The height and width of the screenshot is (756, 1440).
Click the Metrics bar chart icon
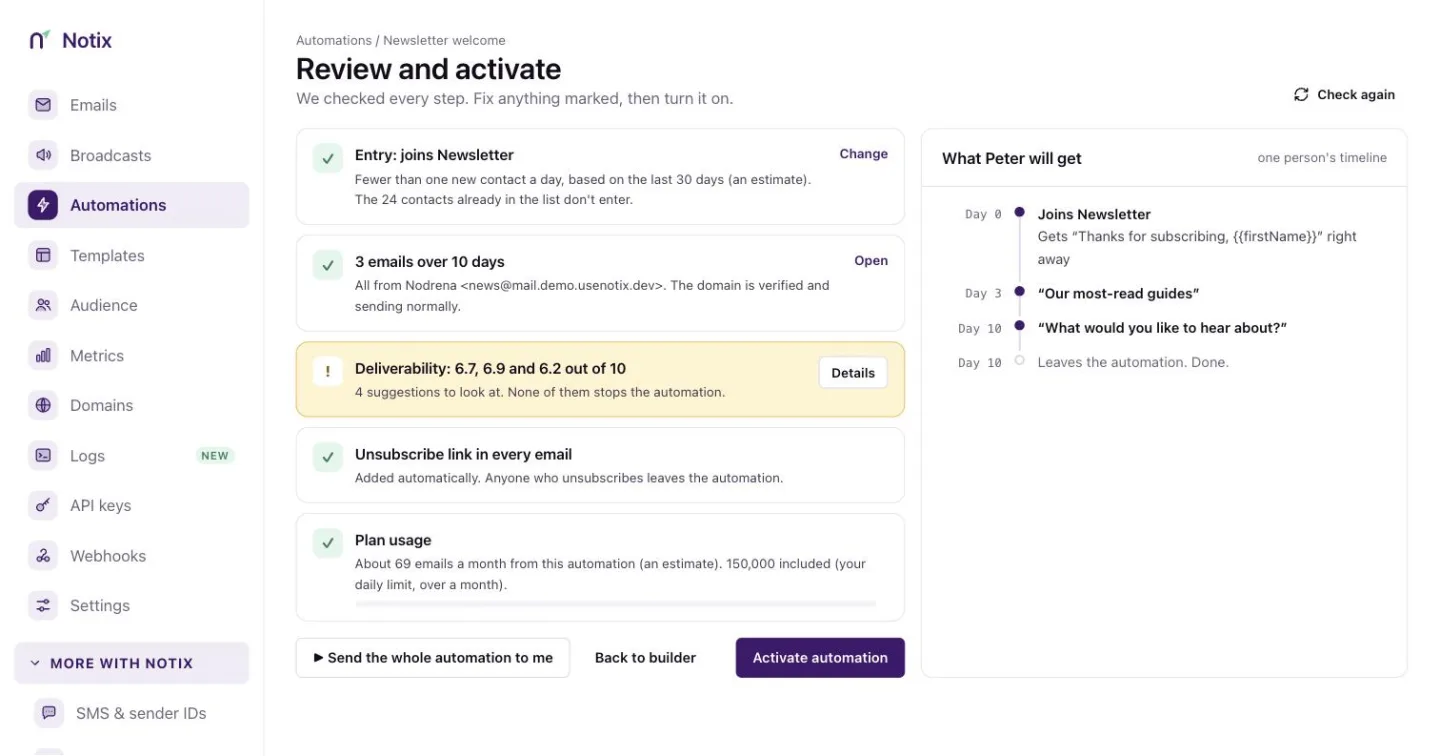point(43,355)
